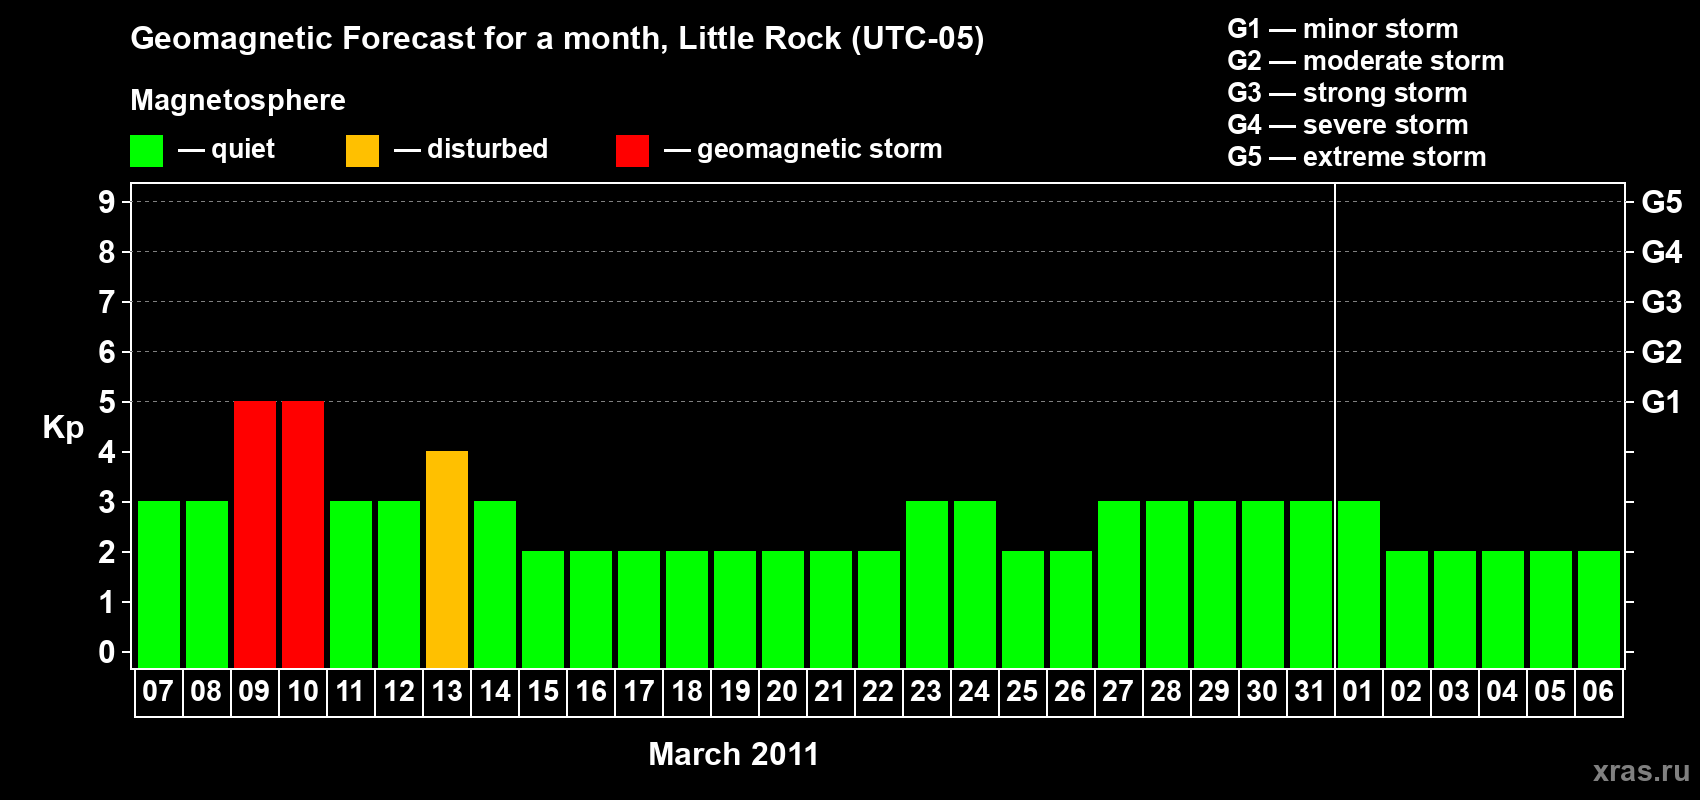
Task: Click the G4 right axis label
Action: tap(1662, 252)
